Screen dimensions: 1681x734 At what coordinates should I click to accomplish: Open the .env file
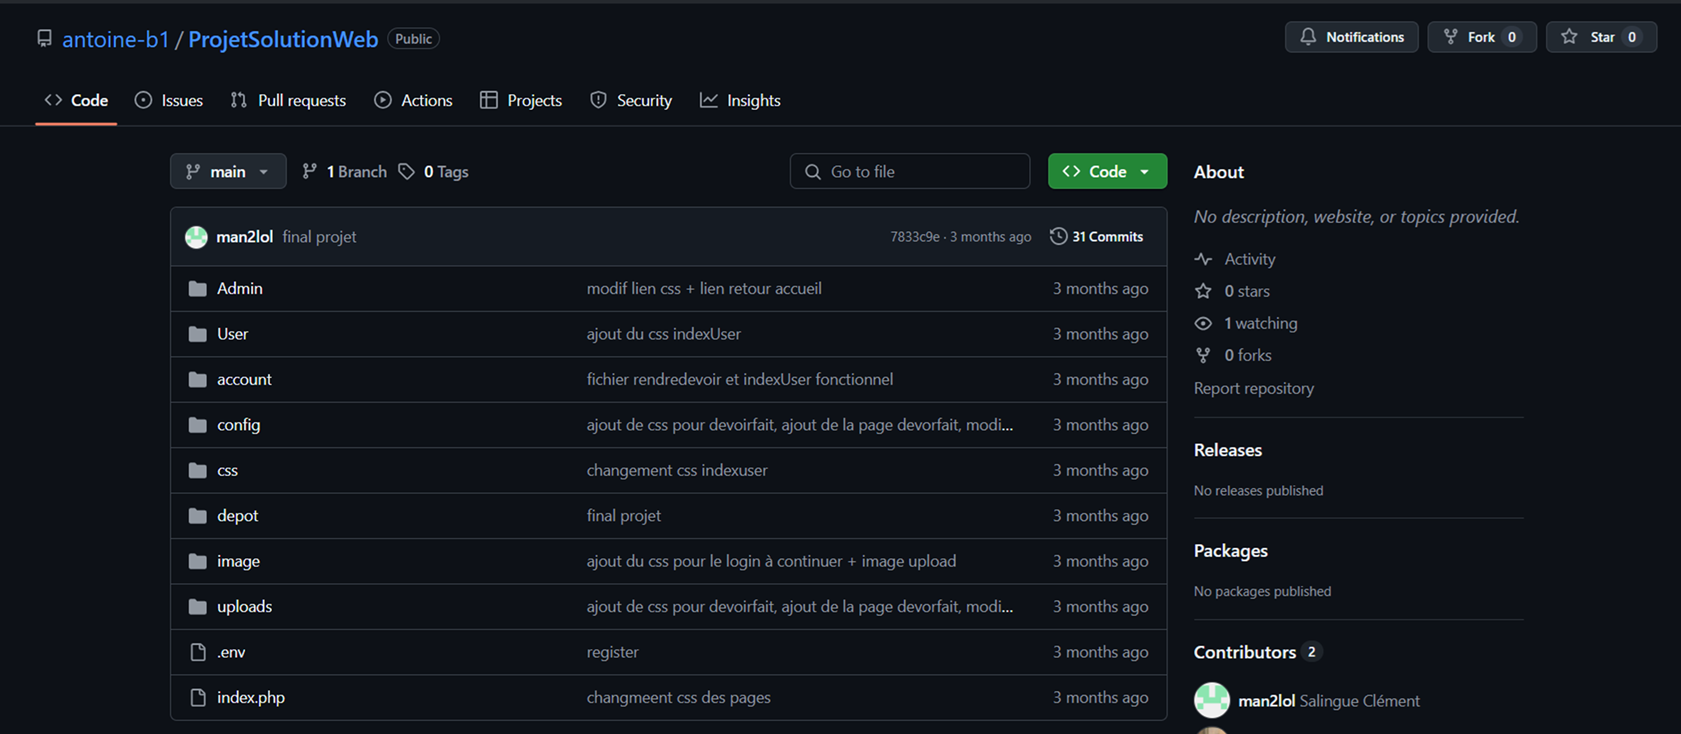[x=231, y=652]
